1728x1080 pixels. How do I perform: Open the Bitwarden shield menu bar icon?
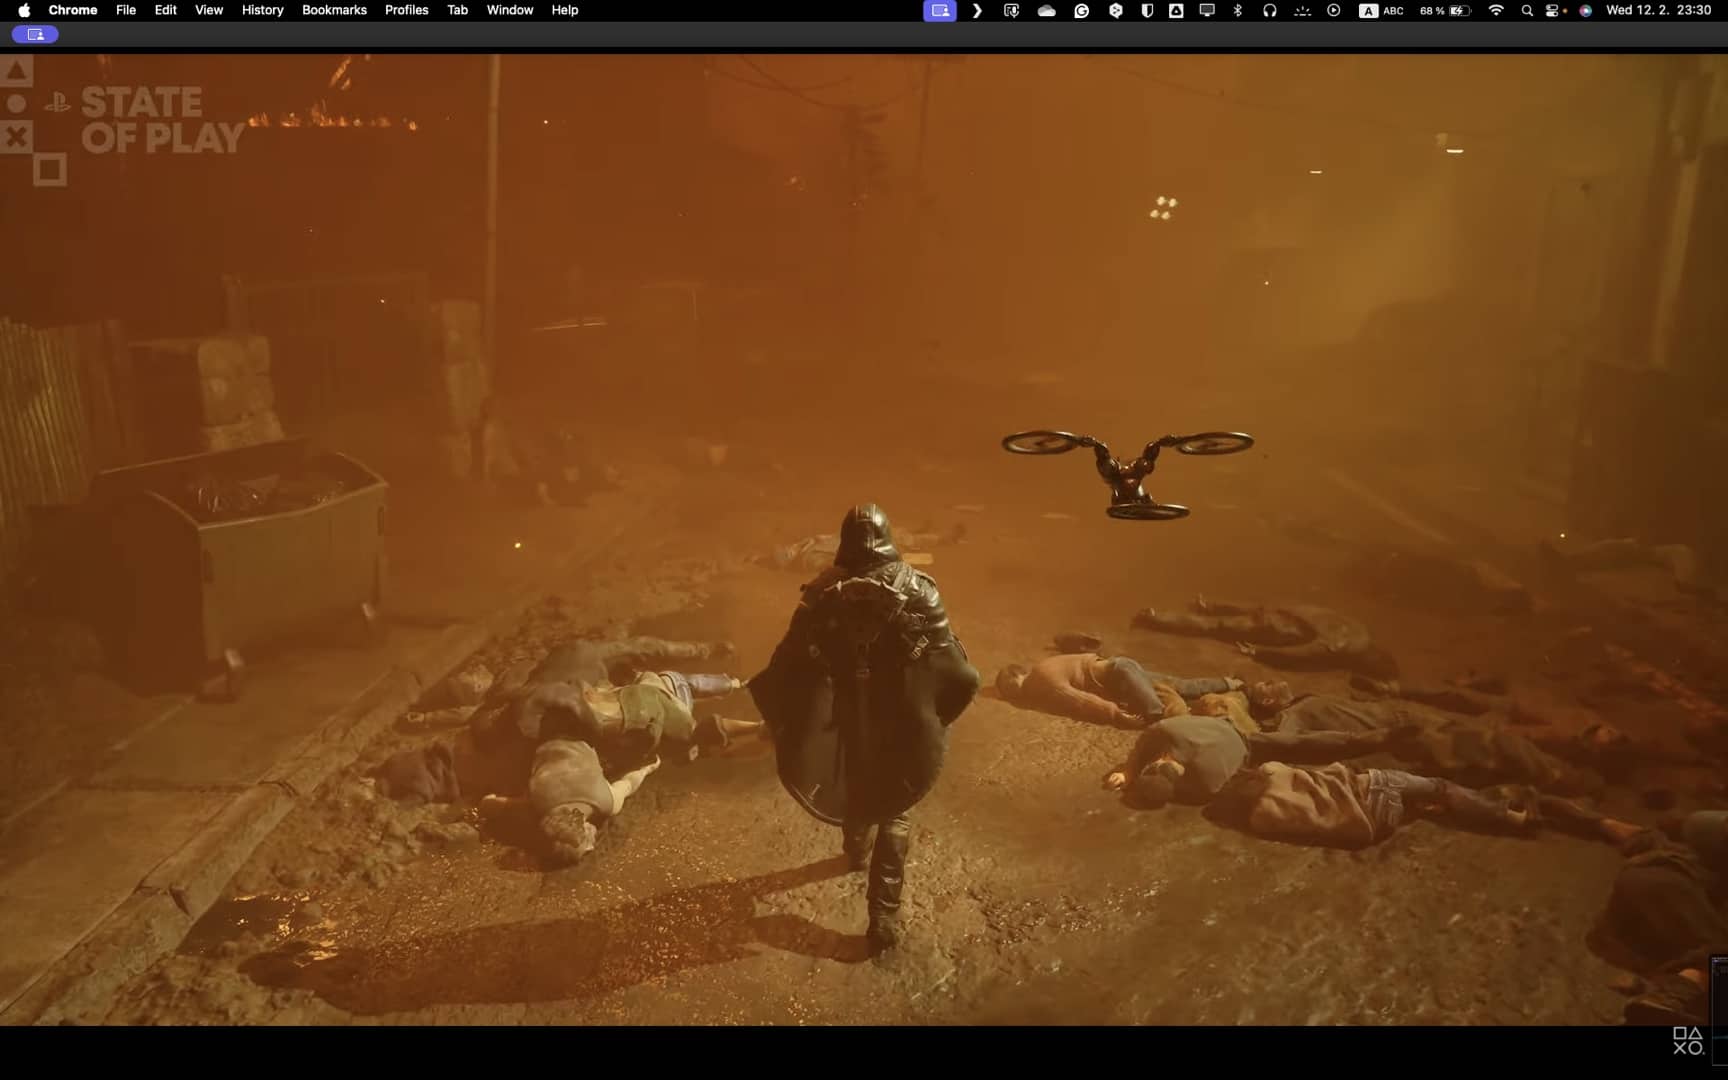click(1147, 10)
